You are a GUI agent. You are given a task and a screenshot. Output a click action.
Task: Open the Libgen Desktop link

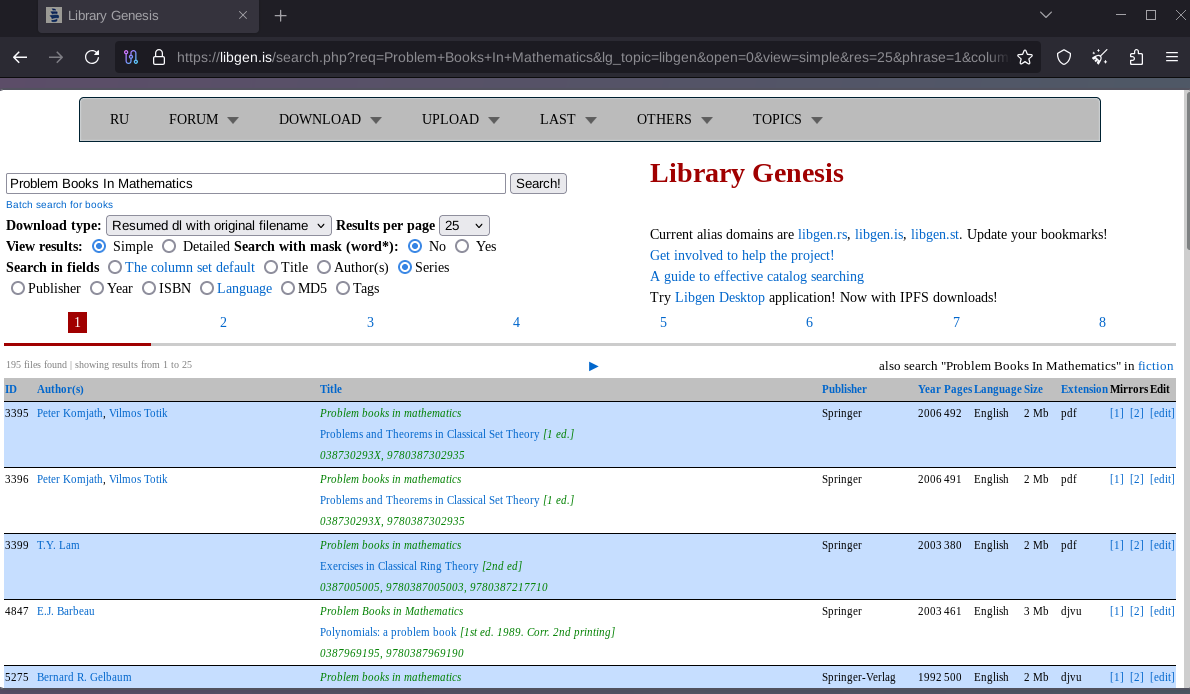719,298
